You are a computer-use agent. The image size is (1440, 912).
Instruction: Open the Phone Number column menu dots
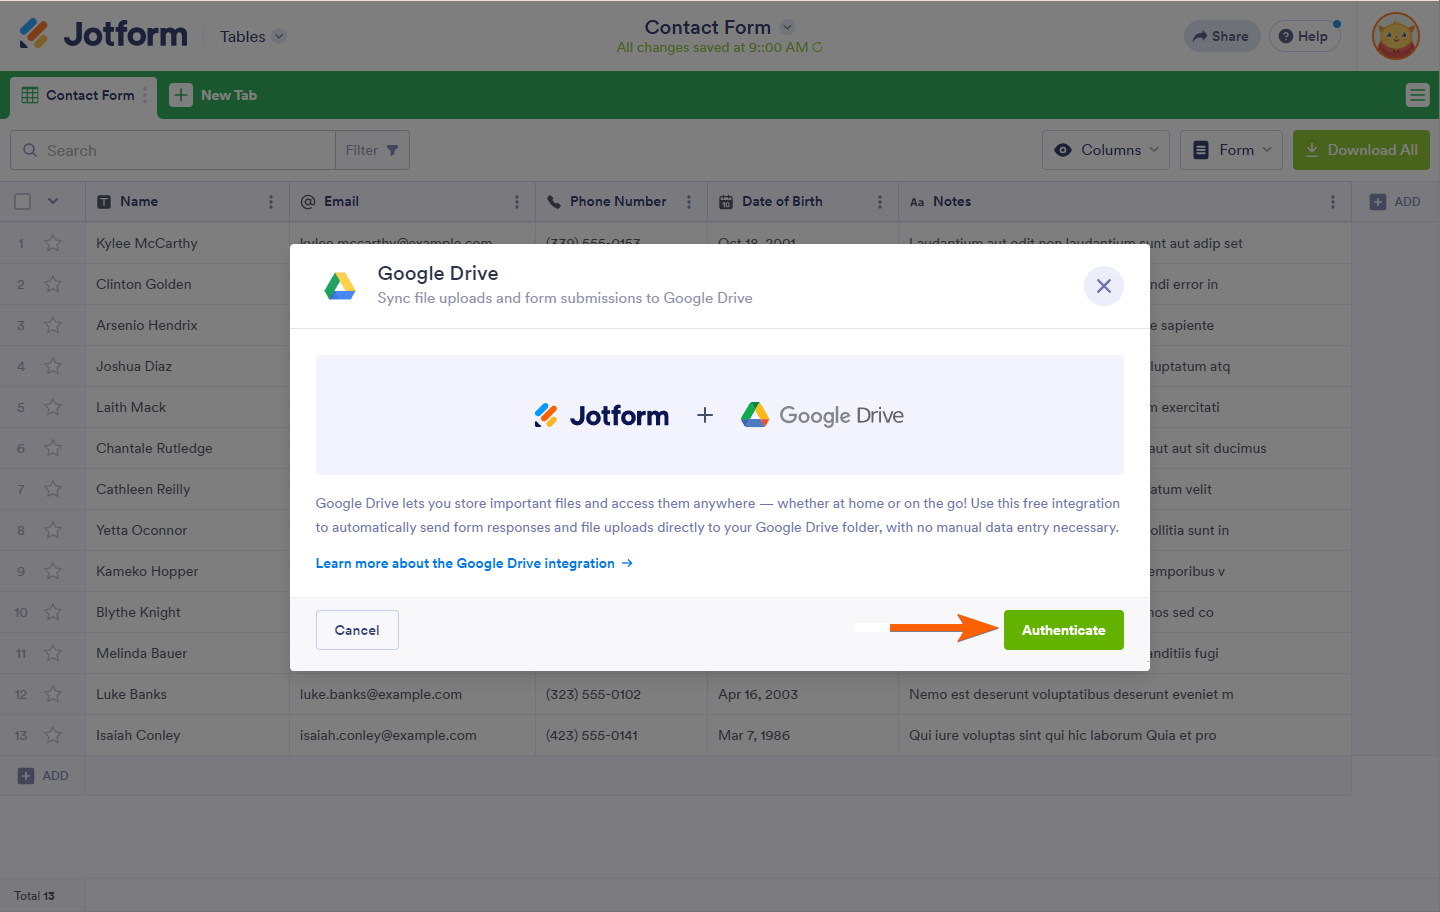click(x=689, y=202)
